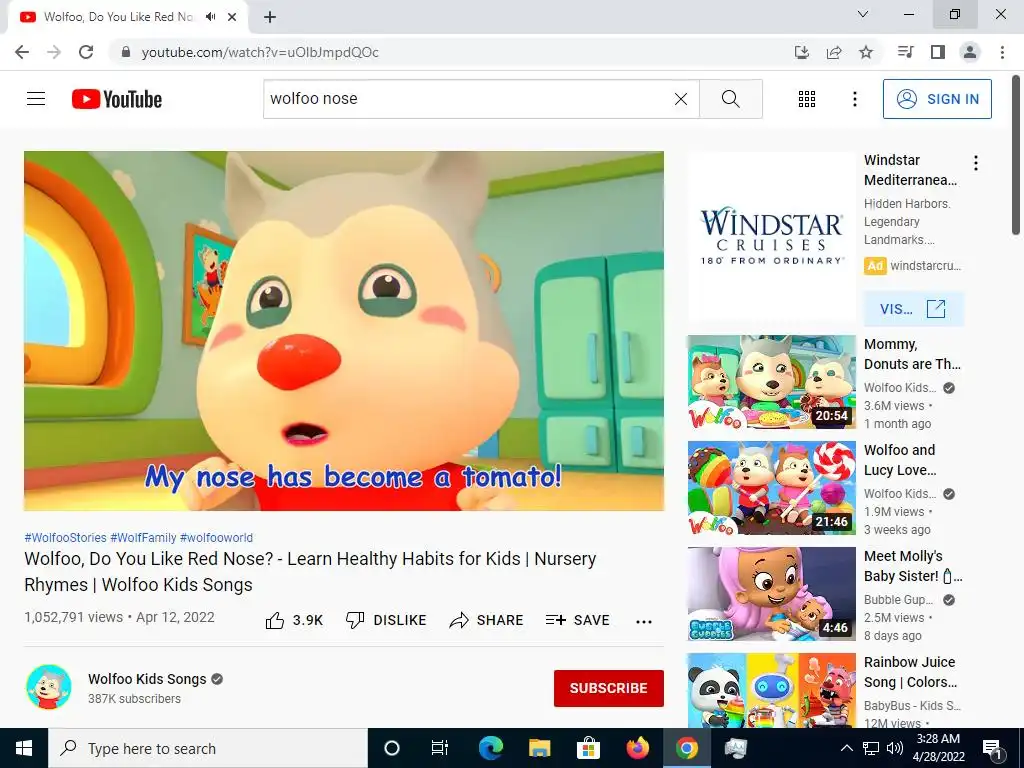Open Microsoft Store from taskbar
This screenshot has width=1024, height=768.
coord(588,748)
